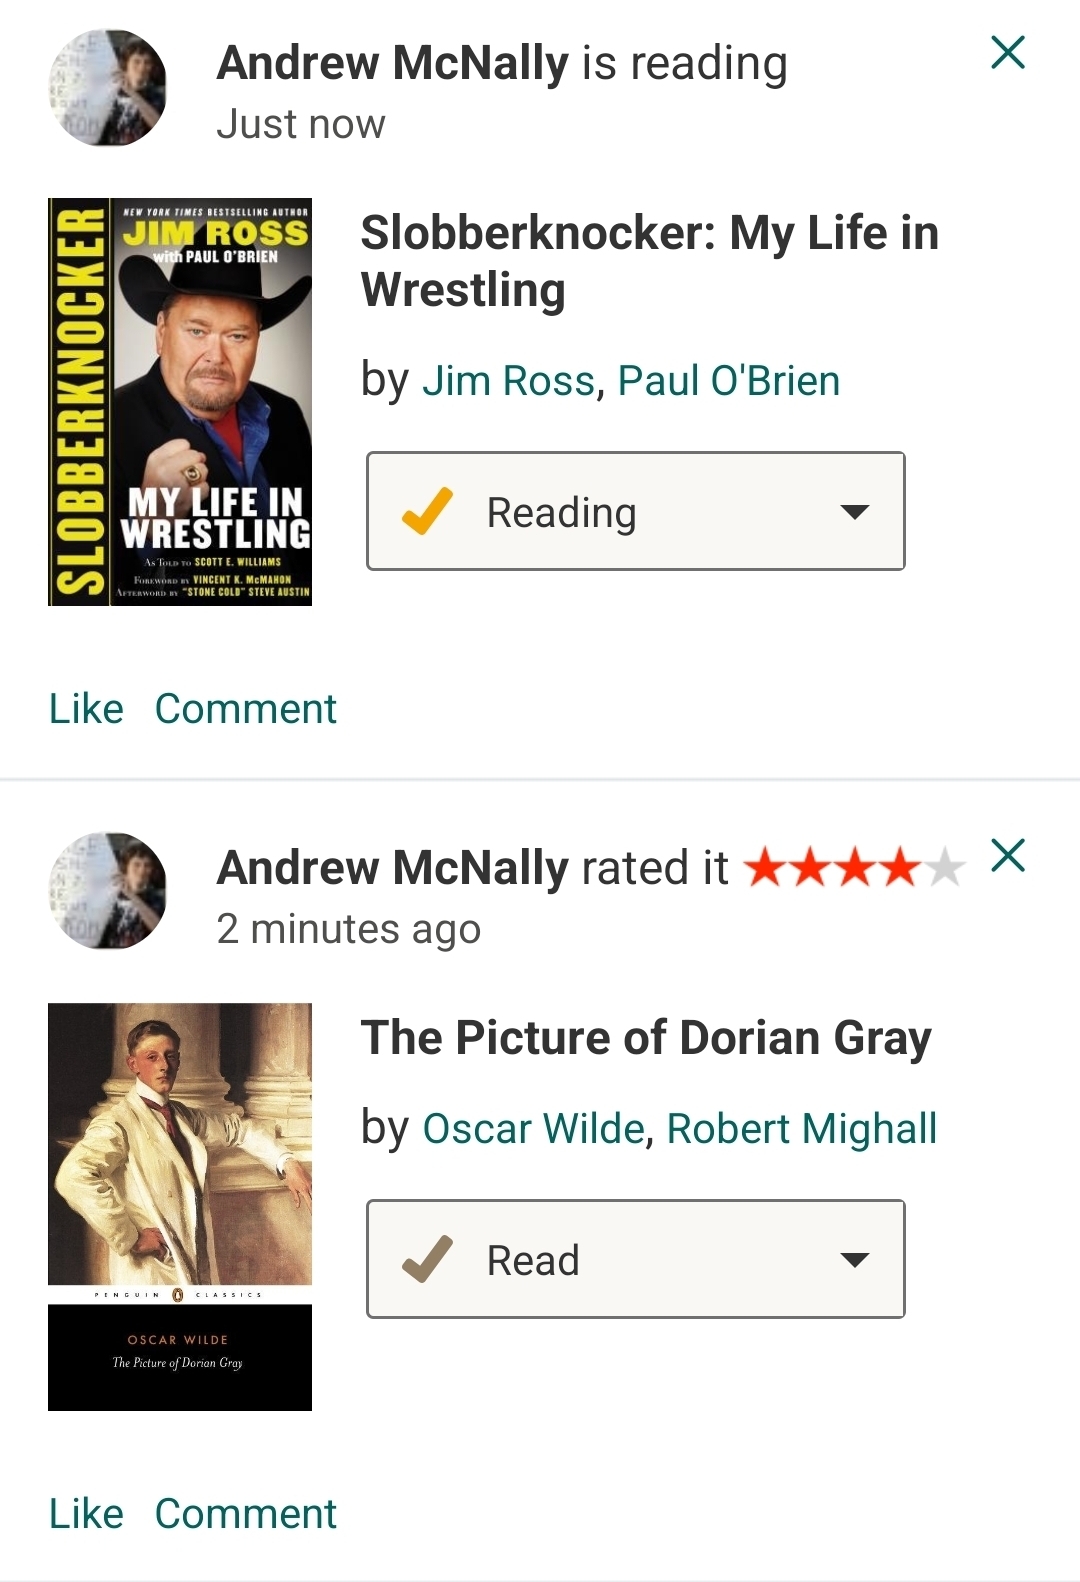
Task: Comment on the Dorian Gray rating update
Action: [x=245, y=1513]
